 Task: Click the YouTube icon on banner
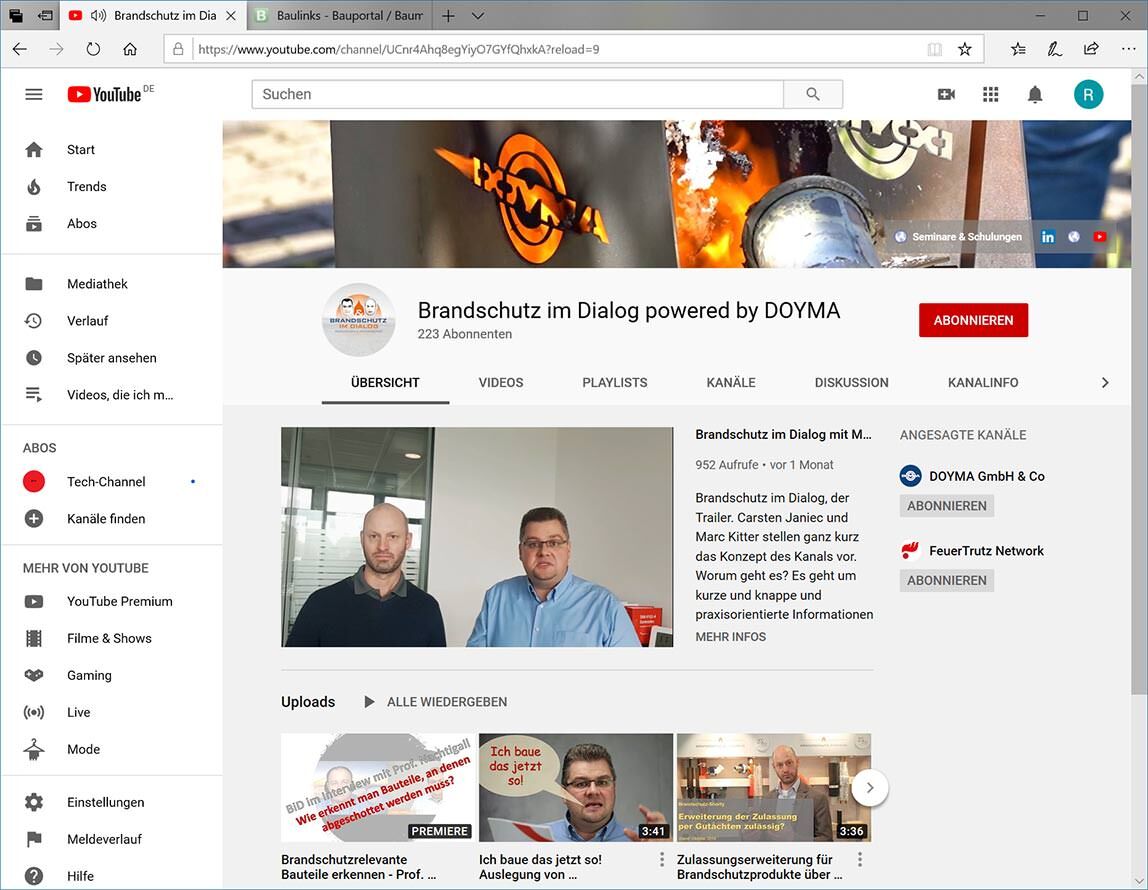coord(1099,237)
